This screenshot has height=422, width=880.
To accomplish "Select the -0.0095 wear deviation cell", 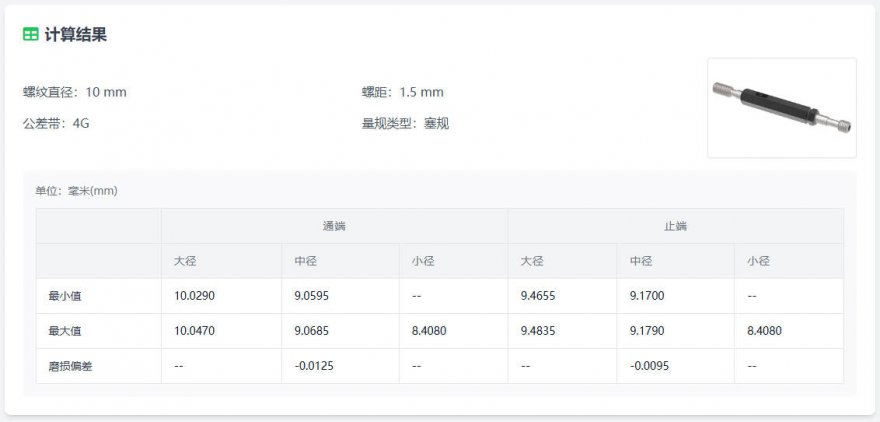I will click(649, 366).
